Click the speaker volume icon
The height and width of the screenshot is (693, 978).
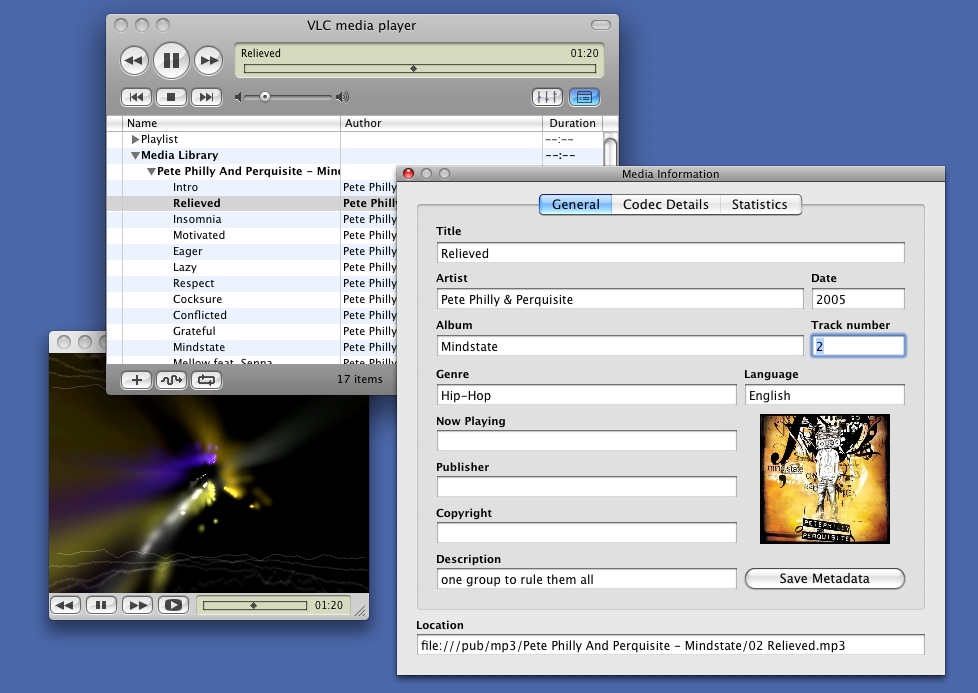[x=343, y=96]
